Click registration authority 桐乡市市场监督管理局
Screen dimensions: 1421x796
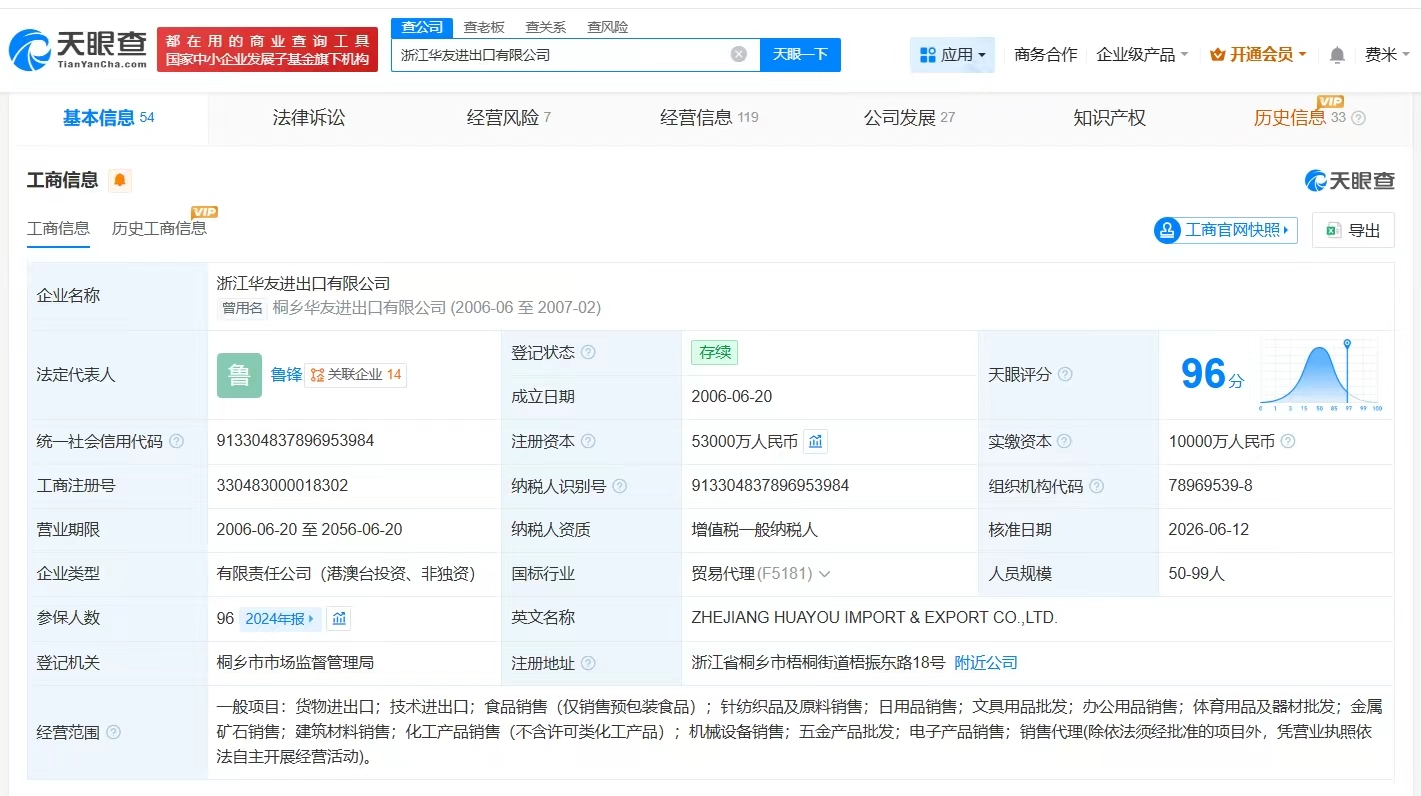pyautogui.click(x=295, y=663)
